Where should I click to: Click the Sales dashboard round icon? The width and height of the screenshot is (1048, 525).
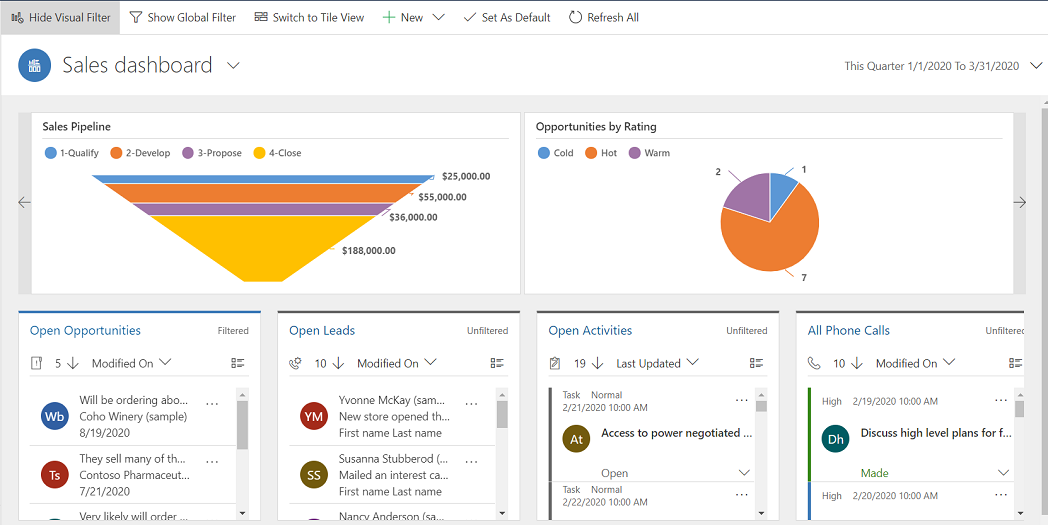(x=35, y=66)
